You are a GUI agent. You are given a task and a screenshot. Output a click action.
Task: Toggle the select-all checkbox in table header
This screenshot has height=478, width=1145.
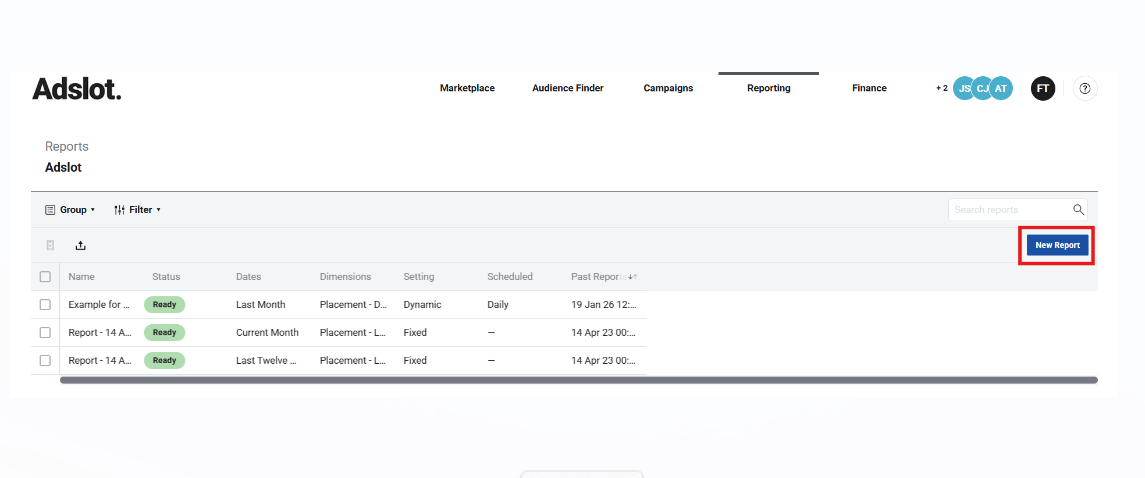[x=45, y=277]
